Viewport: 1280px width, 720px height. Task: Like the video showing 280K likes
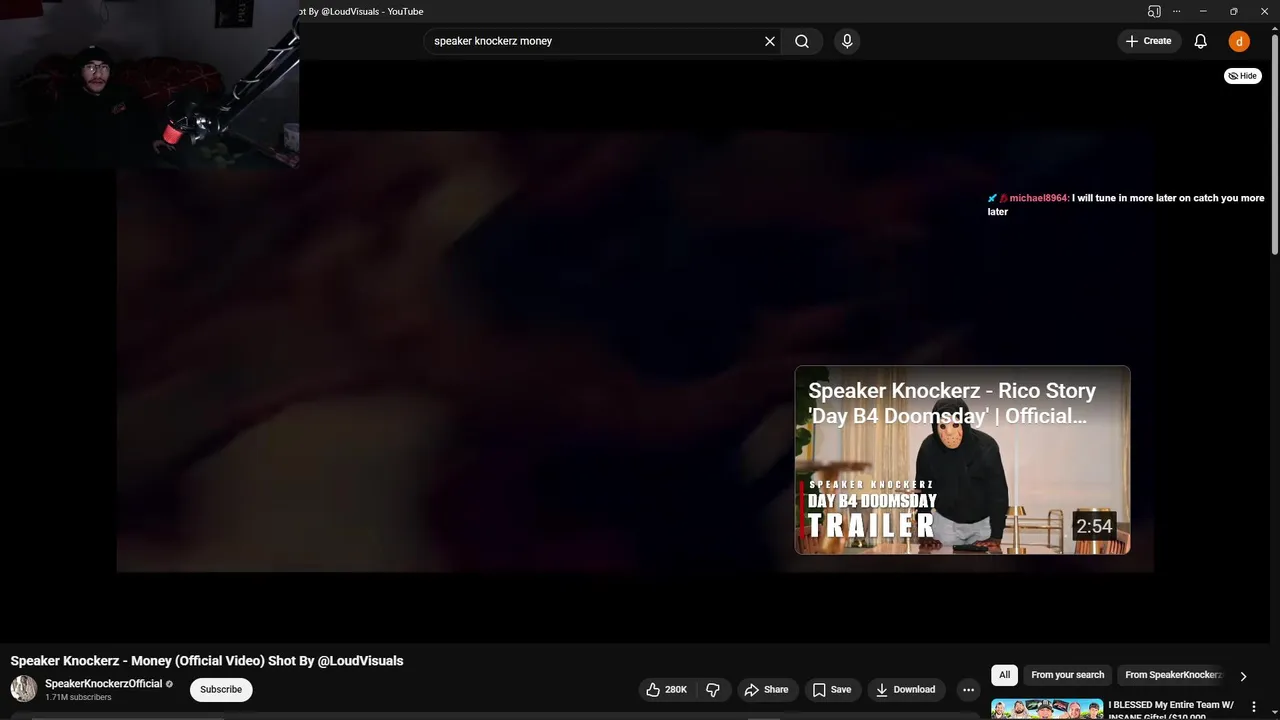(x=666, y=689)
